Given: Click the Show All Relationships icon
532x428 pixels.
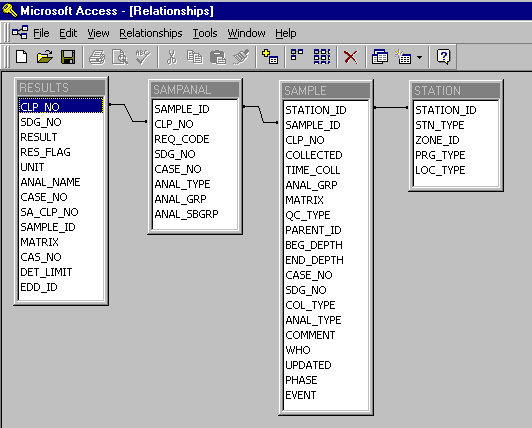Looking at the screenshot, I should [322, 57].
